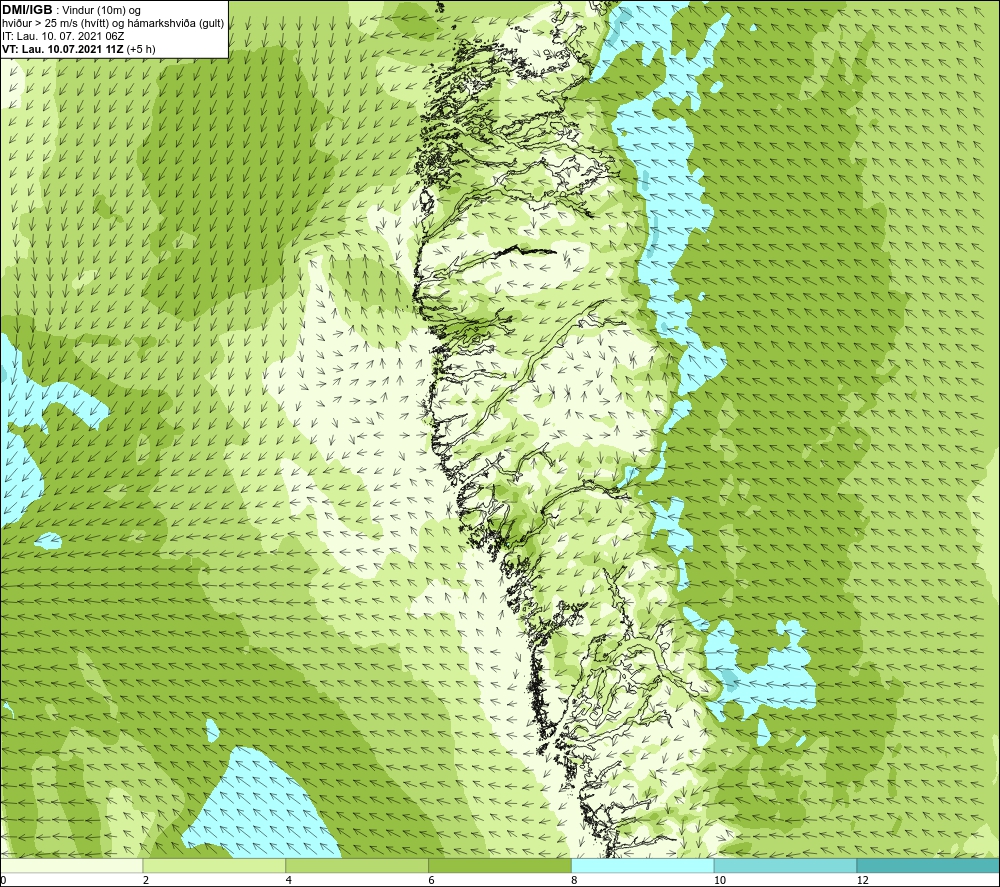Click the 8–10 m/s light blue band
Image resolution: width=1000 pixels, height=887 pixels.
643,865
